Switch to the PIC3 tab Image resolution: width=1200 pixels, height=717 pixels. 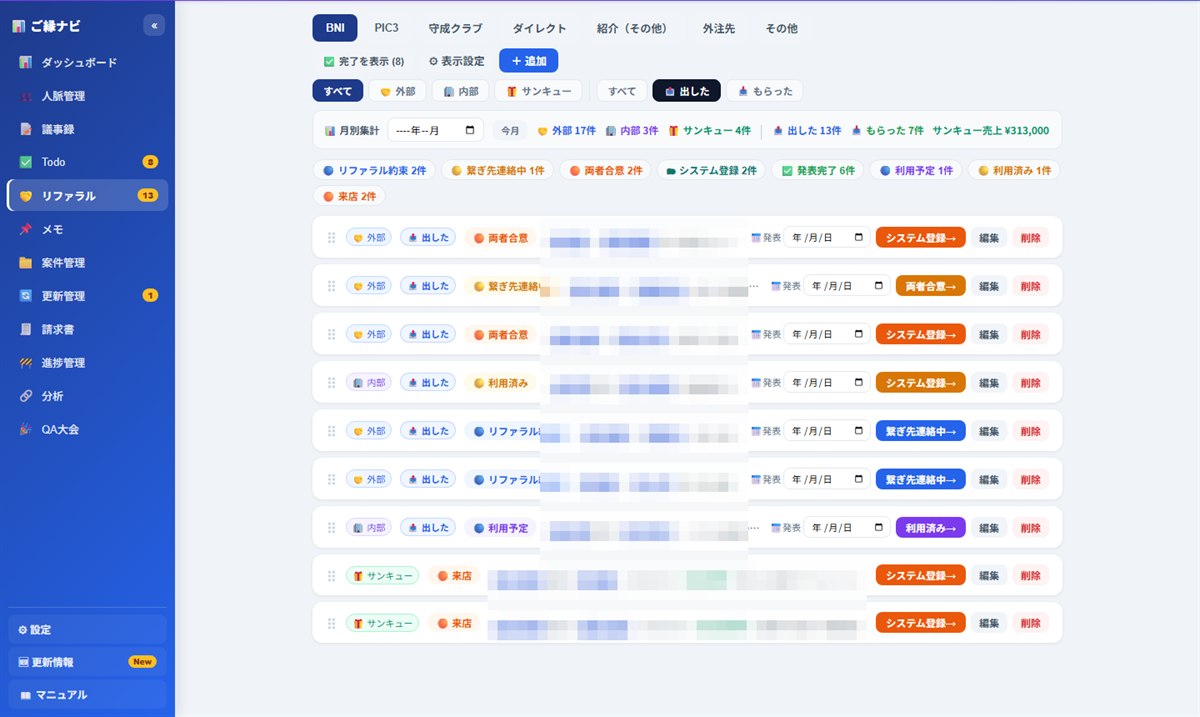[x=386, y=28]
